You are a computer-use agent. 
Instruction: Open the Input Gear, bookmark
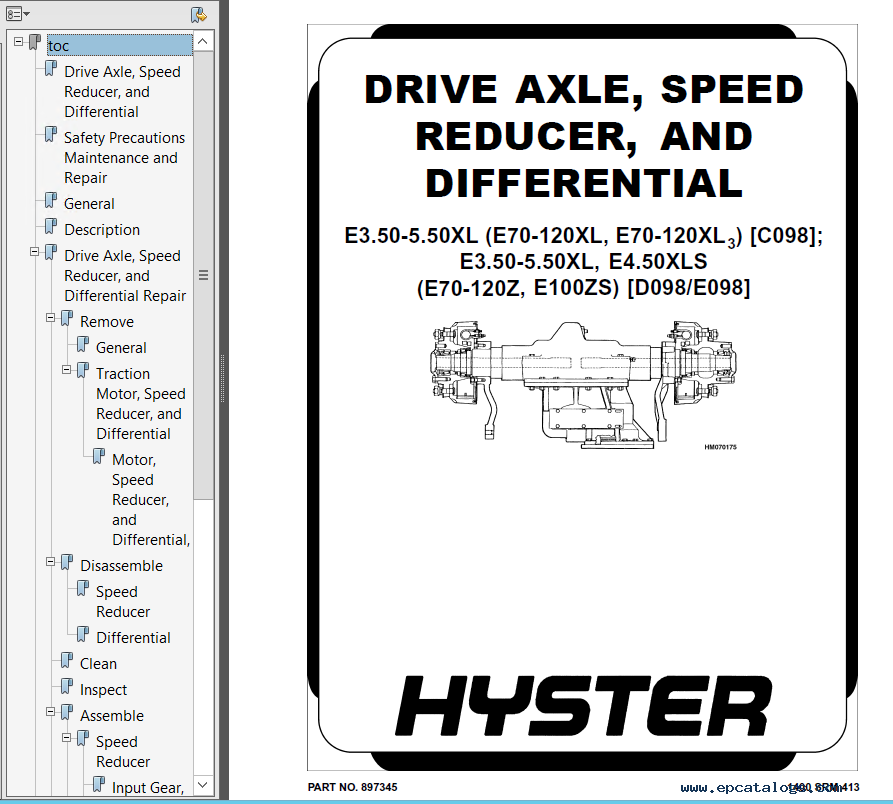pos(148,788)
